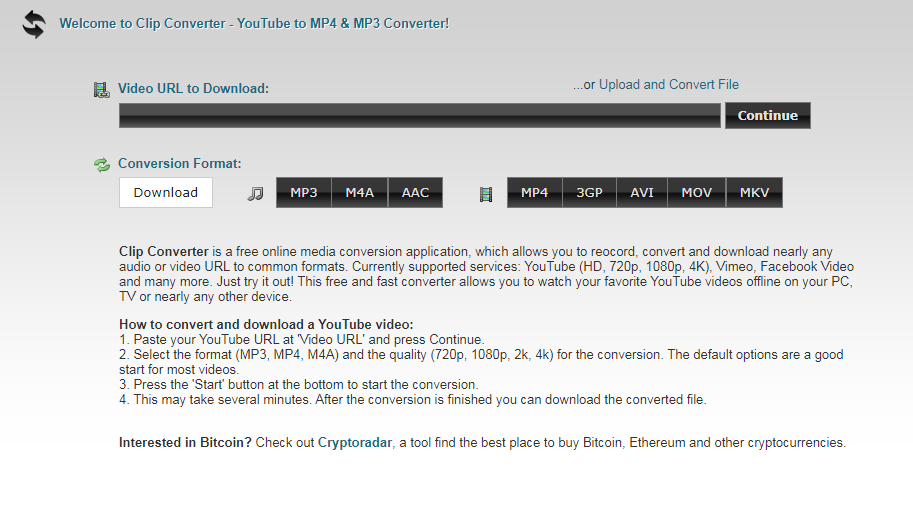Pick the 3GP video format
913x514 pixels.
pos(589,193)
